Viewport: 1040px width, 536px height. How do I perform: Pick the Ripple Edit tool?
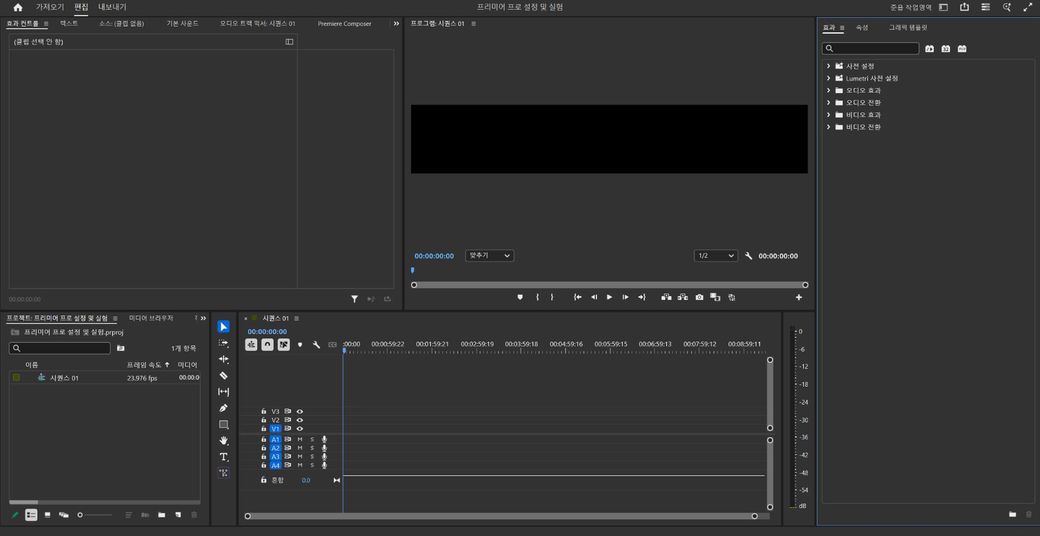[x=224, y=359]
